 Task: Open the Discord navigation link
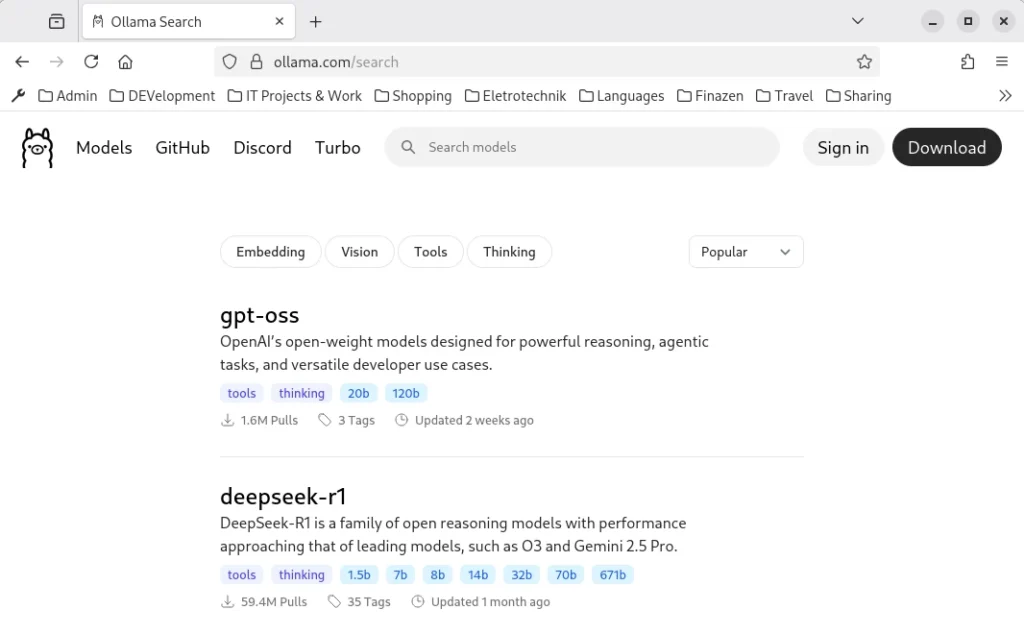(x=262, y=148)
